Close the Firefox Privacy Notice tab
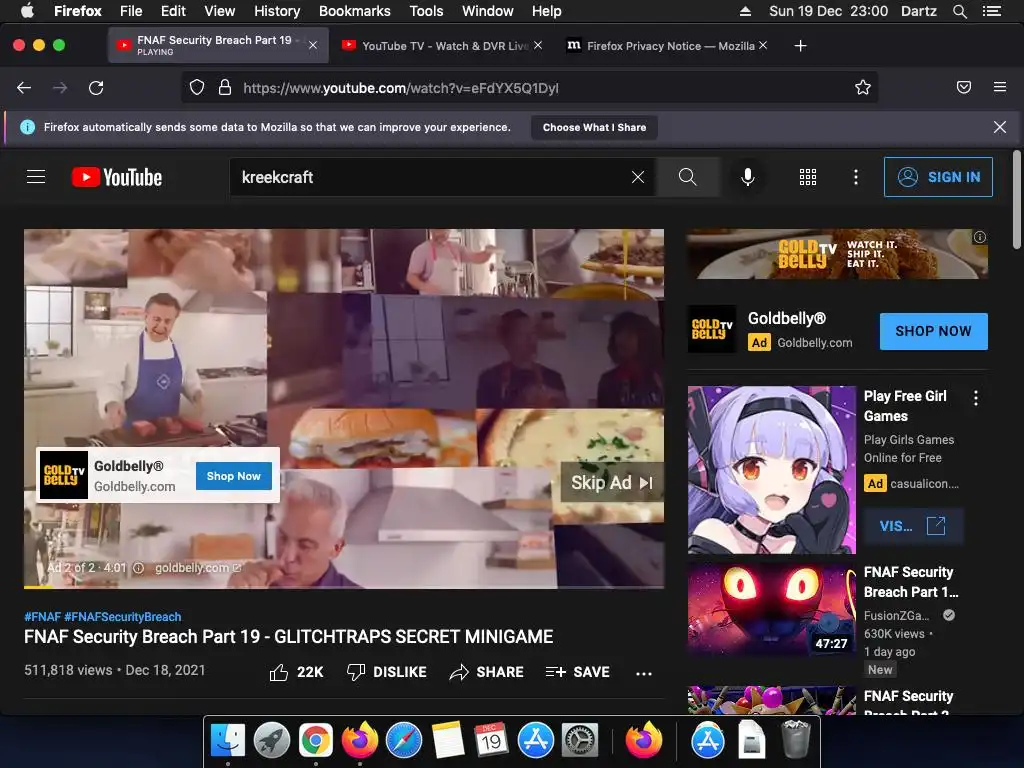 click(763, 45)
